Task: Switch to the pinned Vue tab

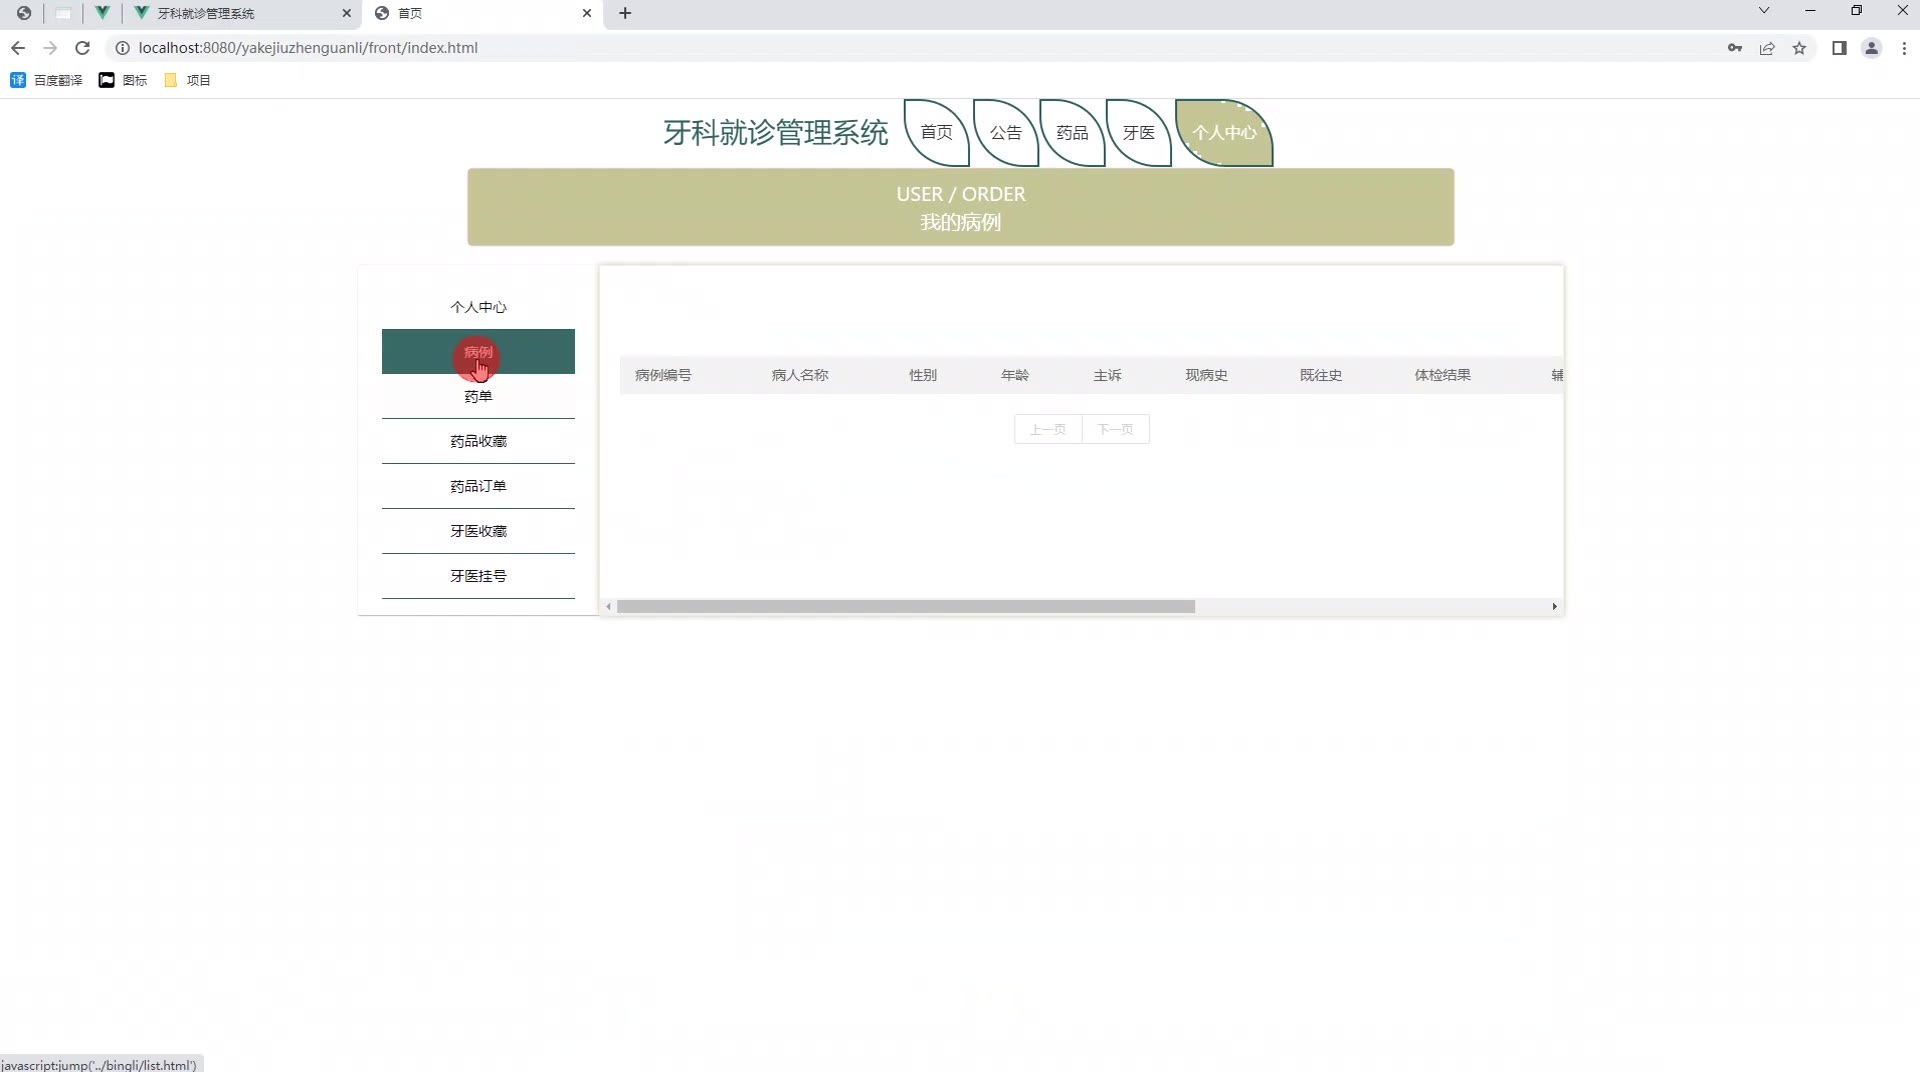Action: (102, 13)
